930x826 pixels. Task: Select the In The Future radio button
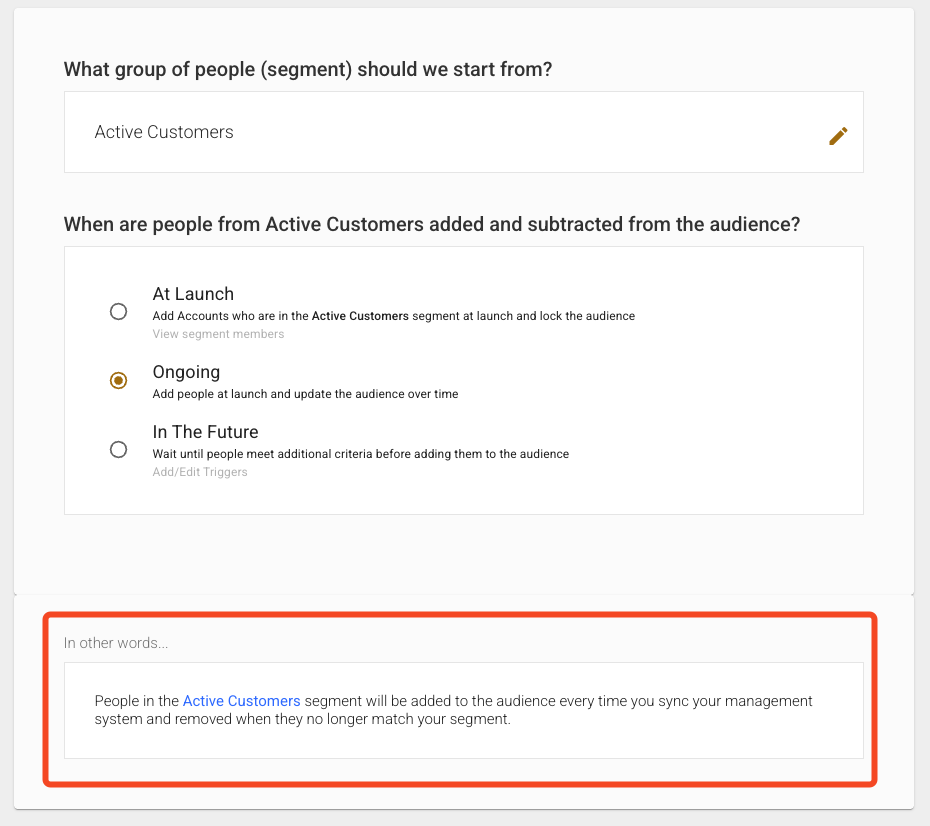coord(118,449)
